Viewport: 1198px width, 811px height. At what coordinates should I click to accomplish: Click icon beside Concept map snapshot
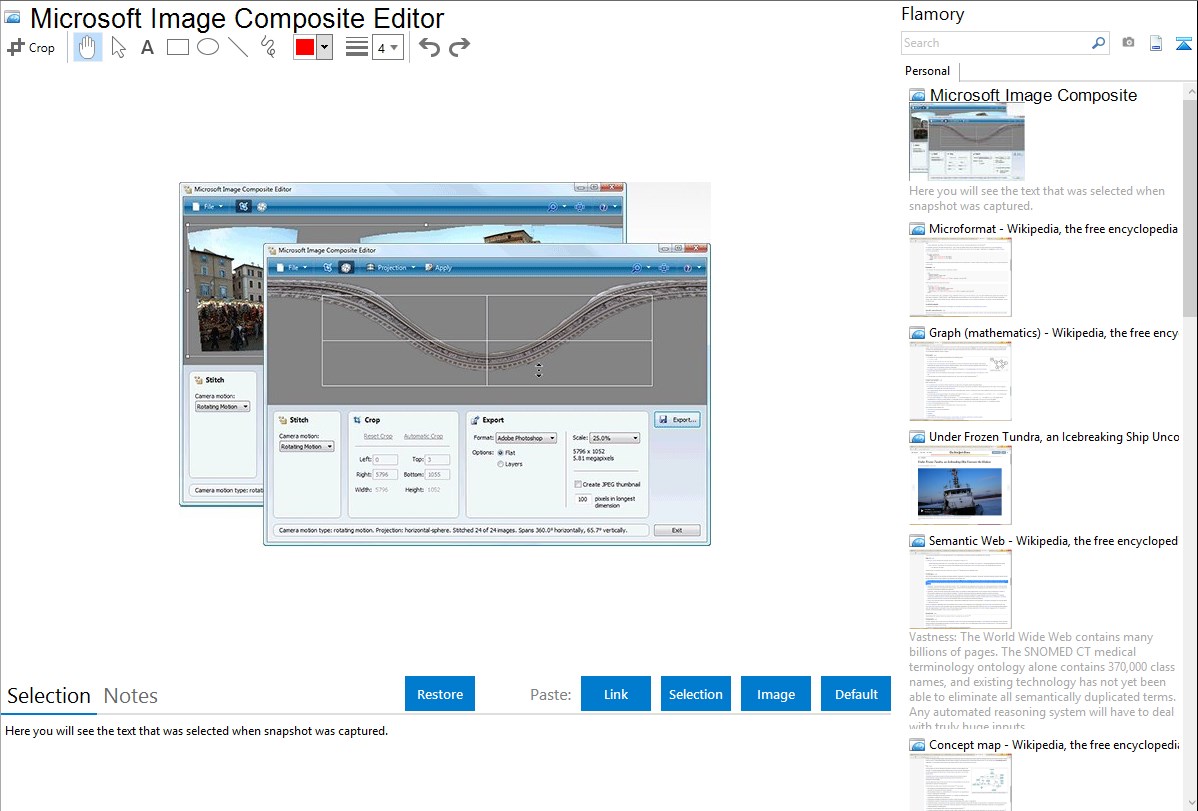coord(917,744)
